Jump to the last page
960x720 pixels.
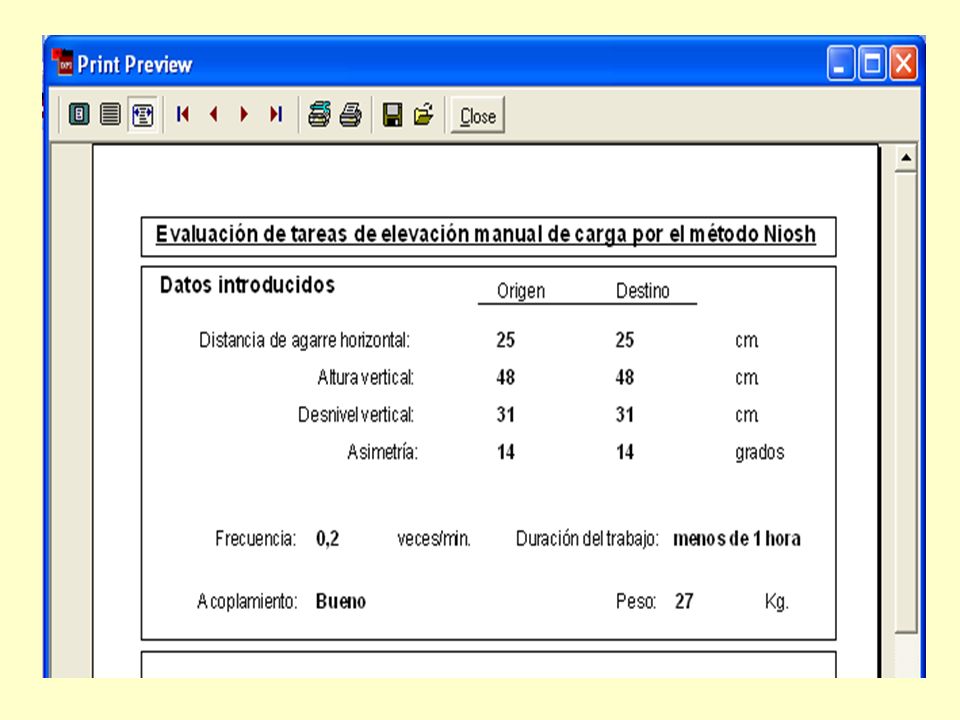276,114
